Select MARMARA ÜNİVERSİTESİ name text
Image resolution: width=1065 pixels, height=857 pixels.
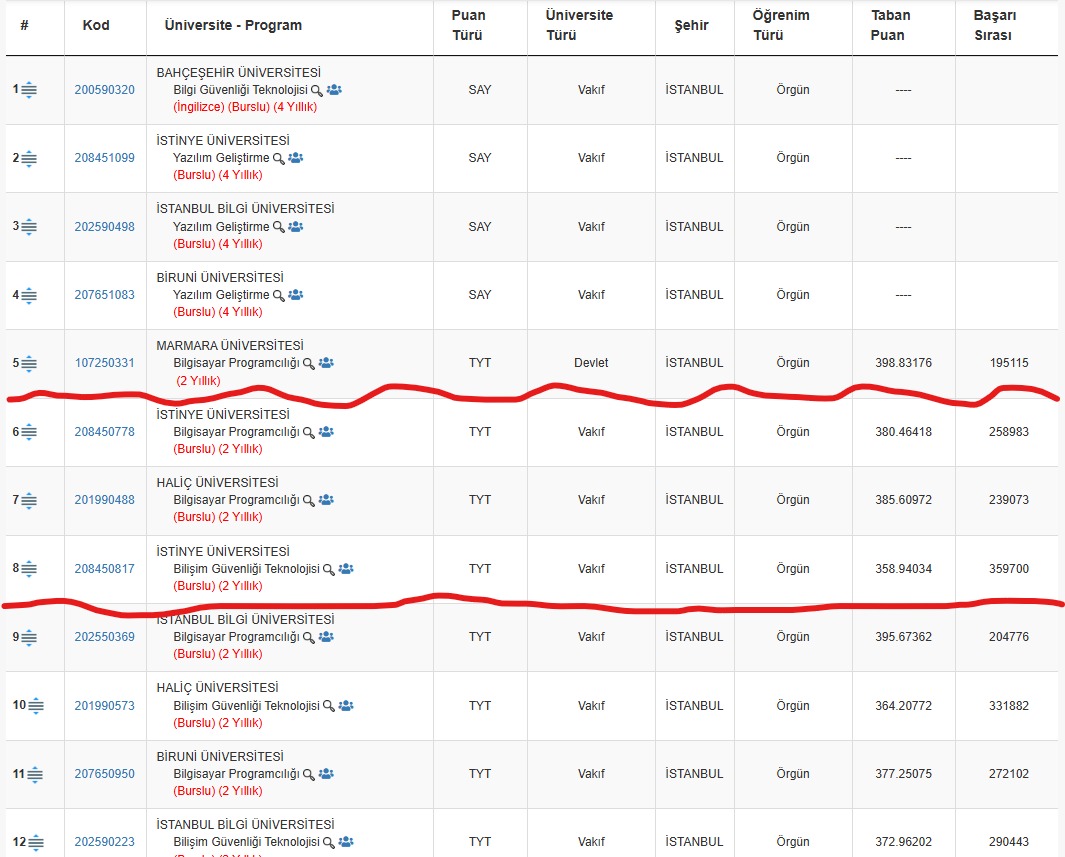click(x=230, y=346)
